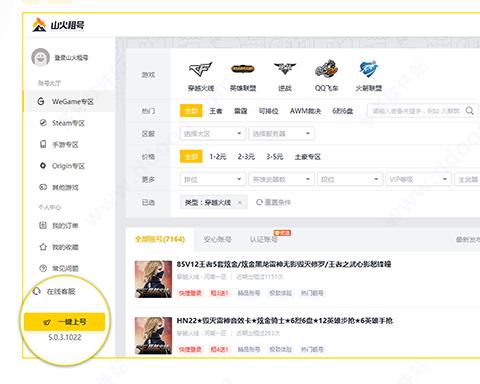This screenshot has width=480, height=384.
Task: Click the version number 5.0.3.1022
Action: coord(65,337)
